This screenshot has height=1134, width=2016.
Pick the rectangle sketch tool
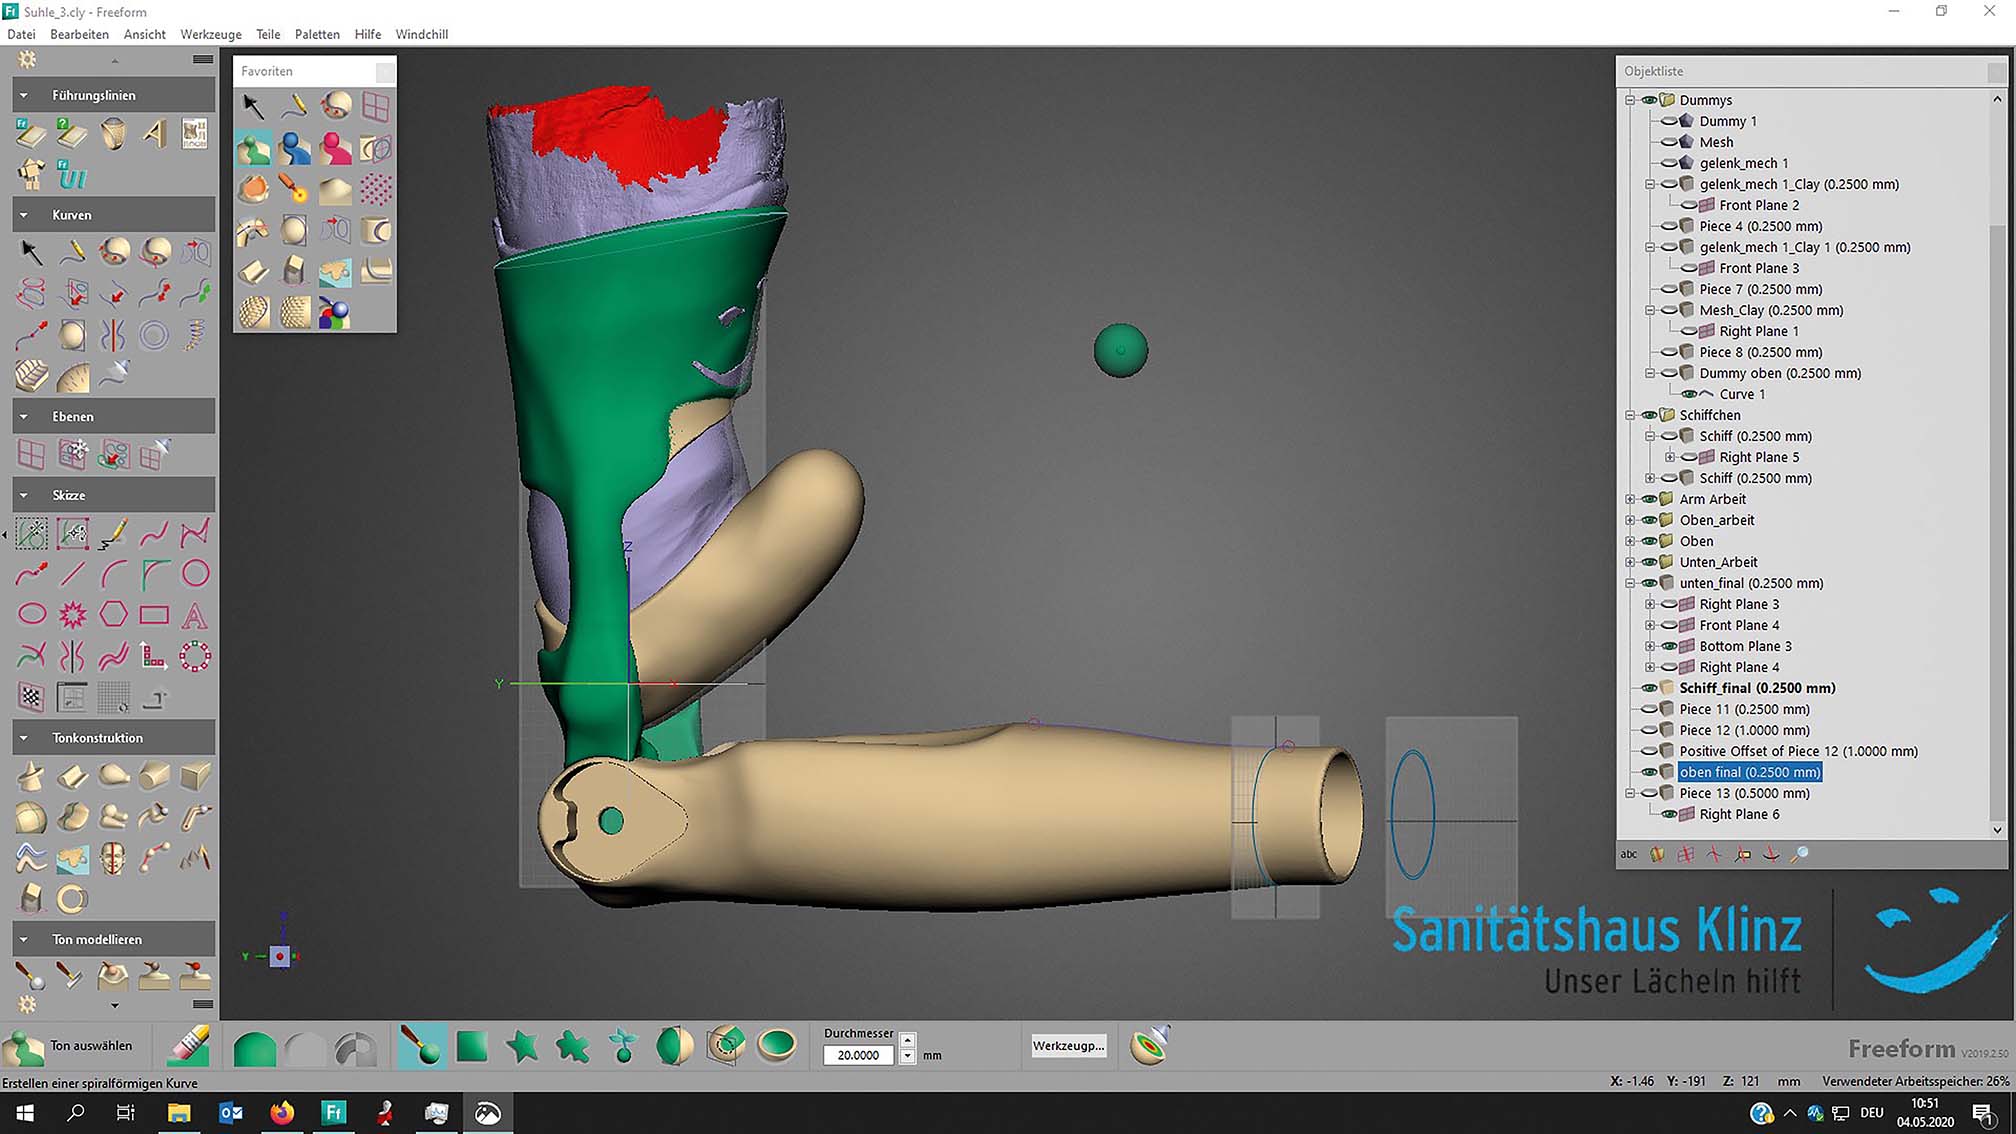(x=154, y=614)
